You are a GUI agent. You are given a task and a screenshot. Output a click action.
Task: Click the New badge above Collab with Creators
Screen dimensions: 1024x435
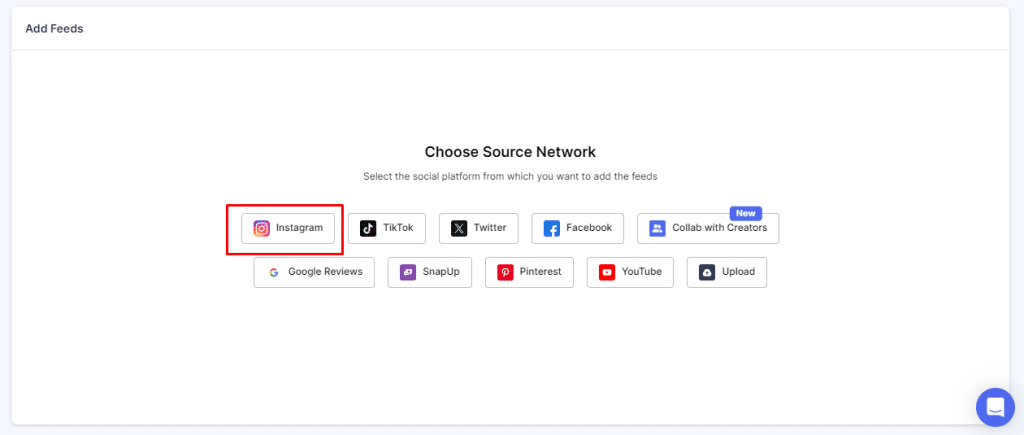pos(745,213)
